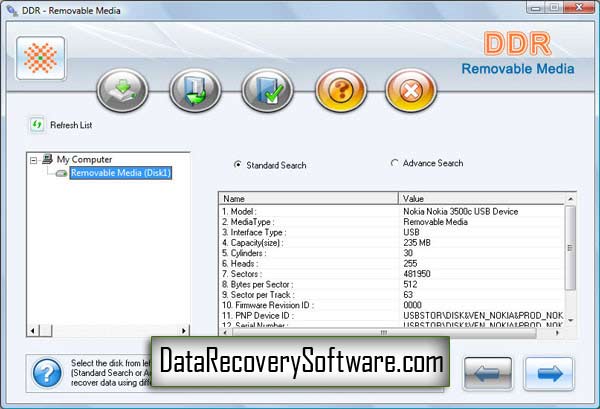Click the Refresh List label
Screen dimensions: 600x409
click(71, 125)
